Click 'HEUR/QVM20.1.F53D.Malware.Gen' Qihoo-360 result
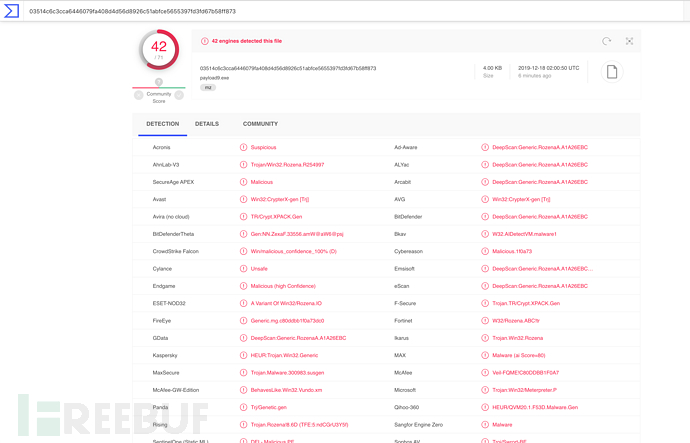Viewport: 690px width, 443px height. (x=535, y=407)
